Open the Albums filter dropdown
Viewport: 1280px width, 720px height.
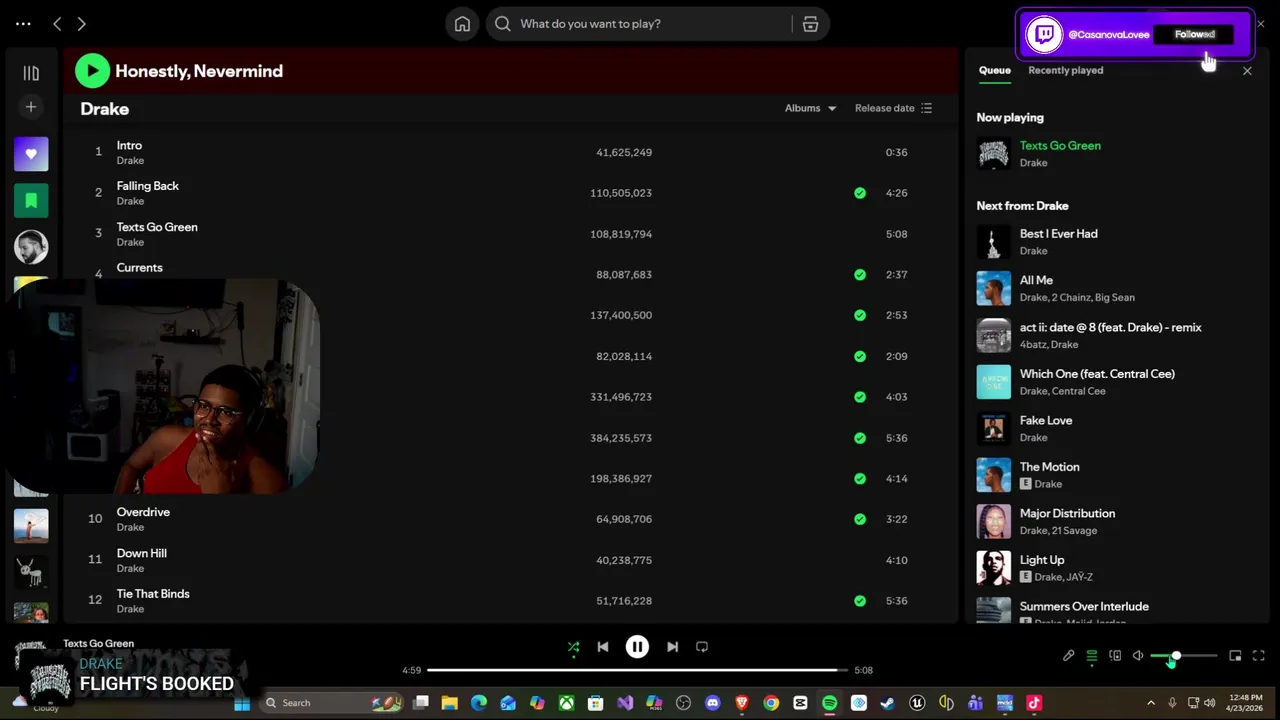810,108
